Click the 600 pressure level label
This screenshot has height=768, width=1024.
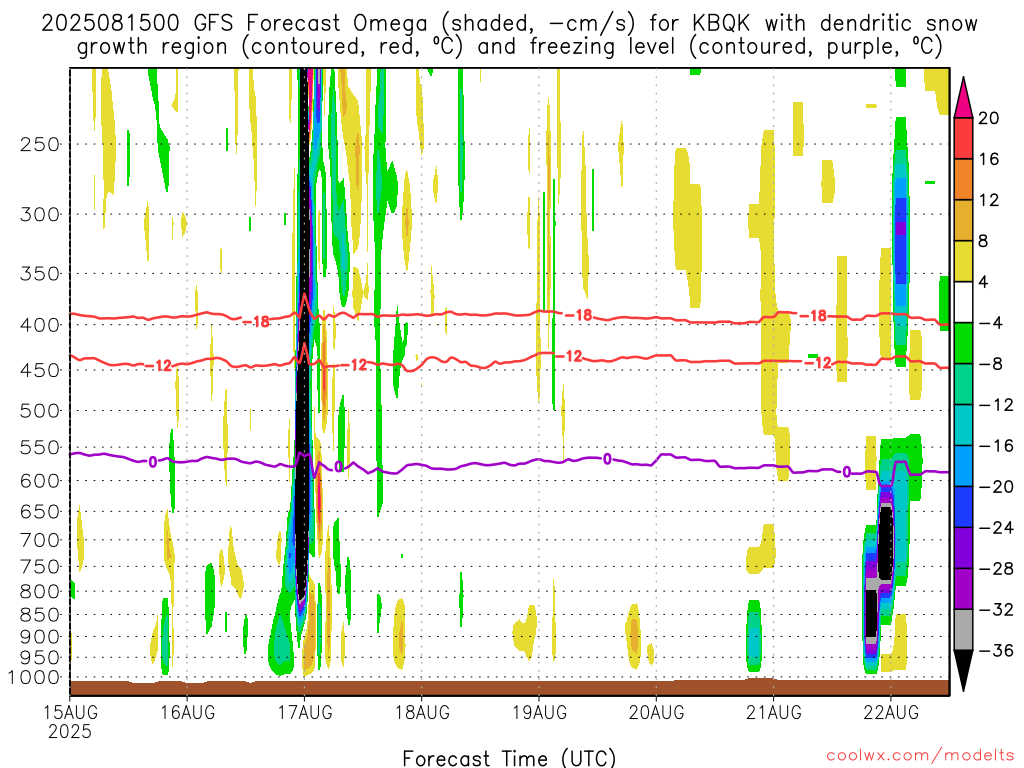pyautogui.click(x=40, y=481)
